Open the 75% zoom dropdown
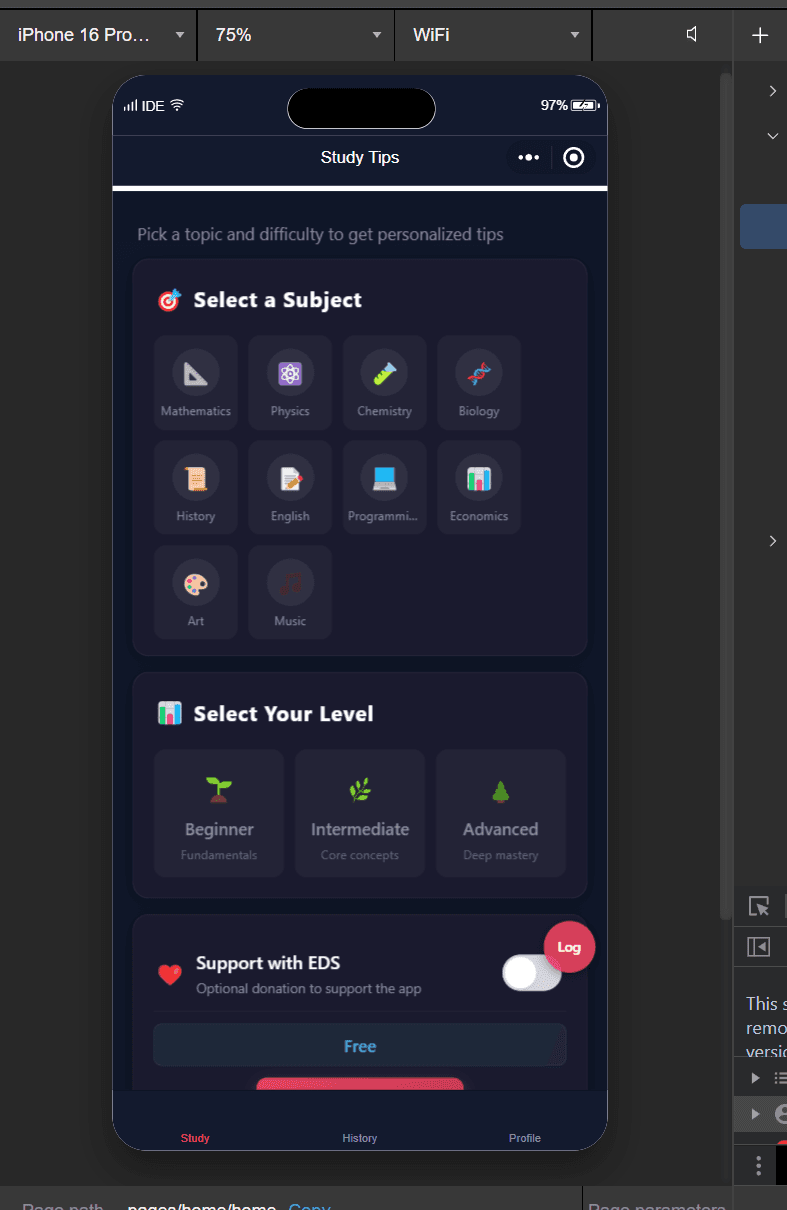Viewport: 787px width, 1210px height. pyautogui.click(x=297, y=35)
